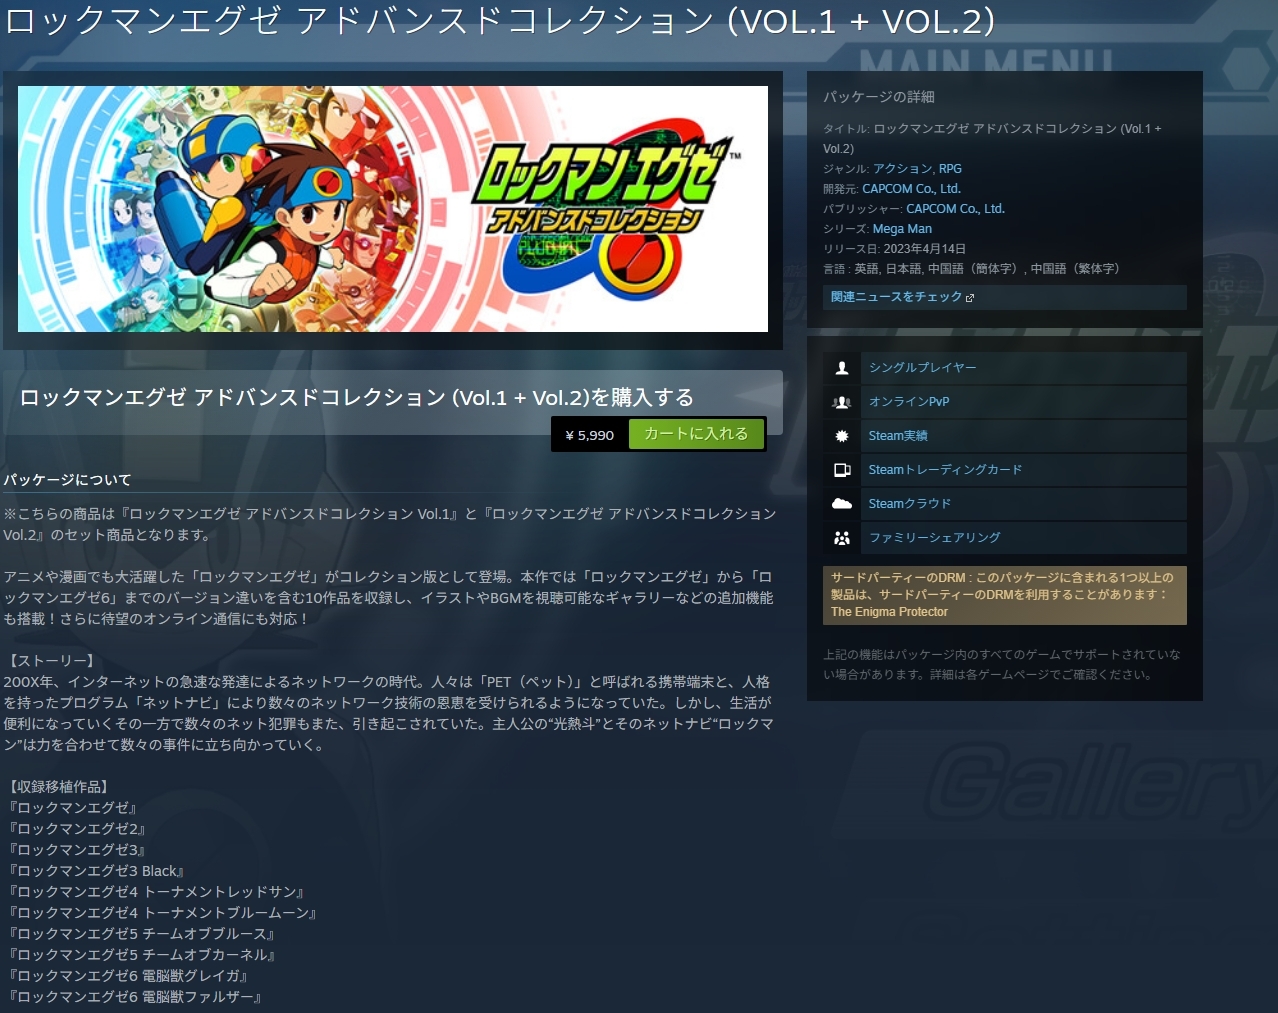
Task: Click the Online PvP players icon
Action: tap(842, 402)
